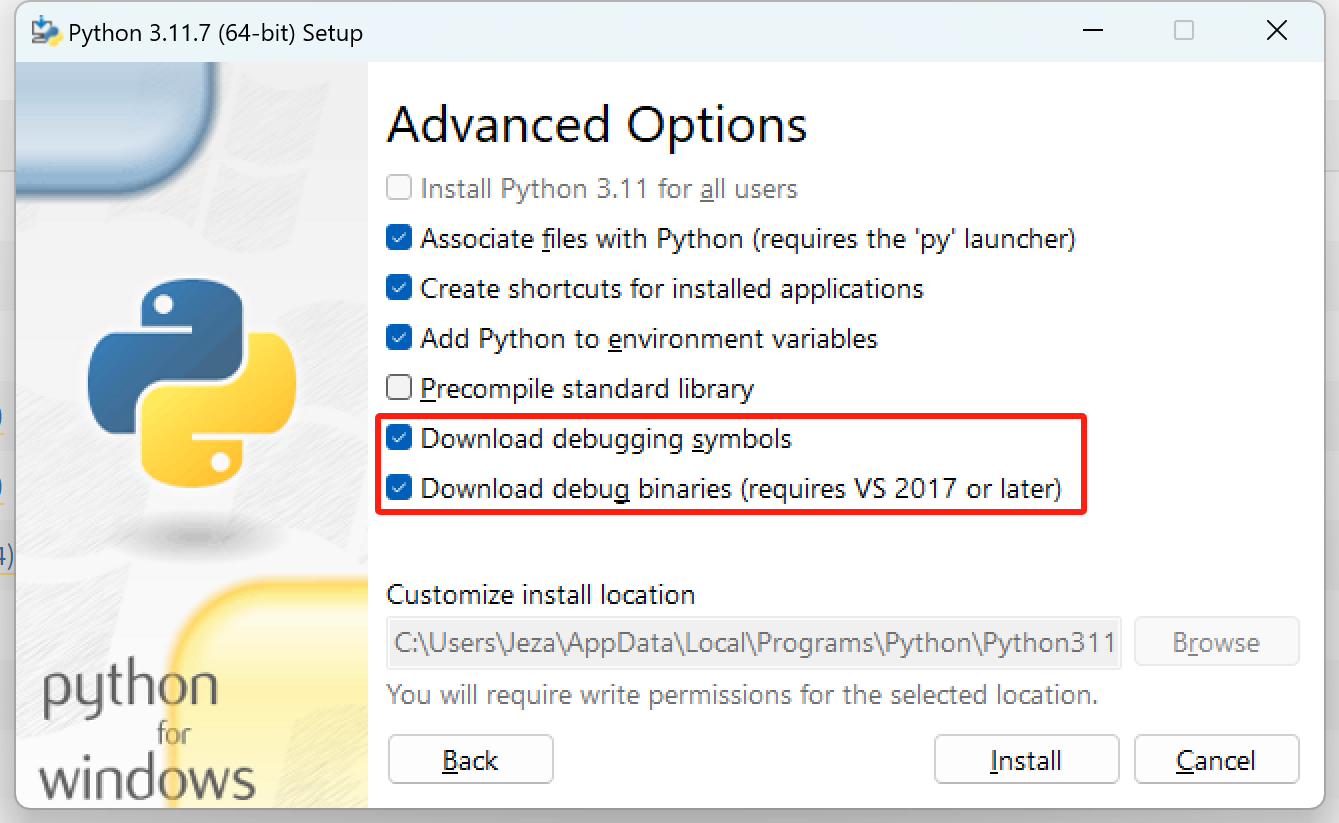Disable 'Create shortcuts for installed applications'
Screen dimensions: 1339x823
[398, 287]
